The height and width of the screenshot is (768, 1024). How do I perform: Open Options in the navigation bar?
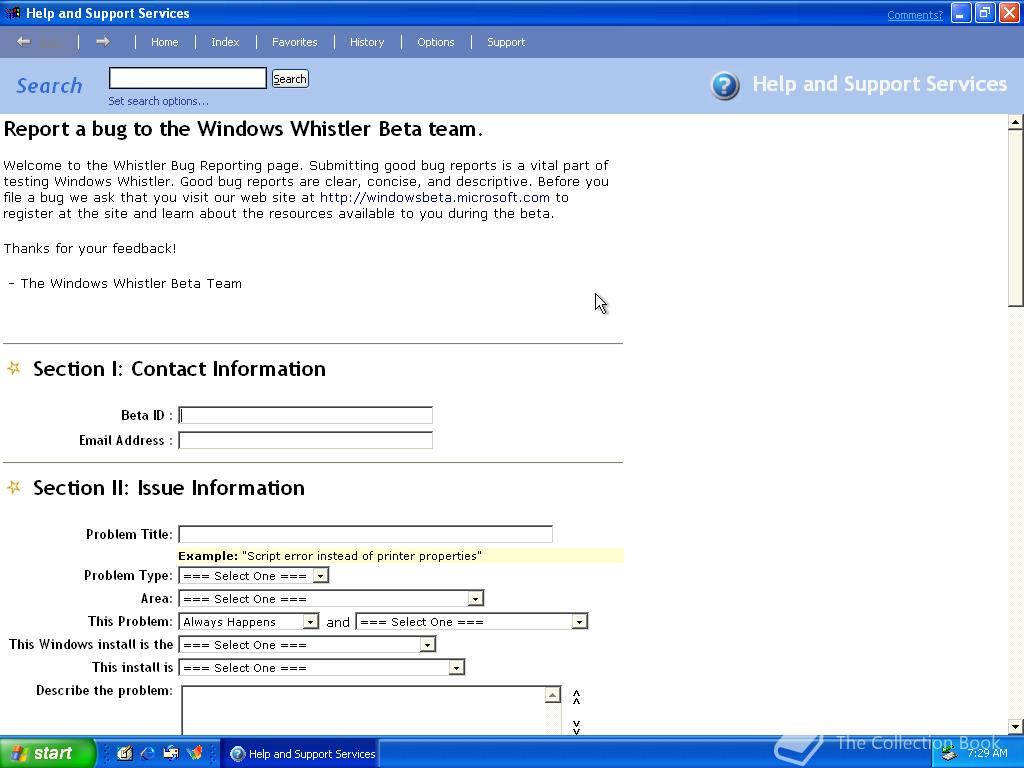point(436,42)
